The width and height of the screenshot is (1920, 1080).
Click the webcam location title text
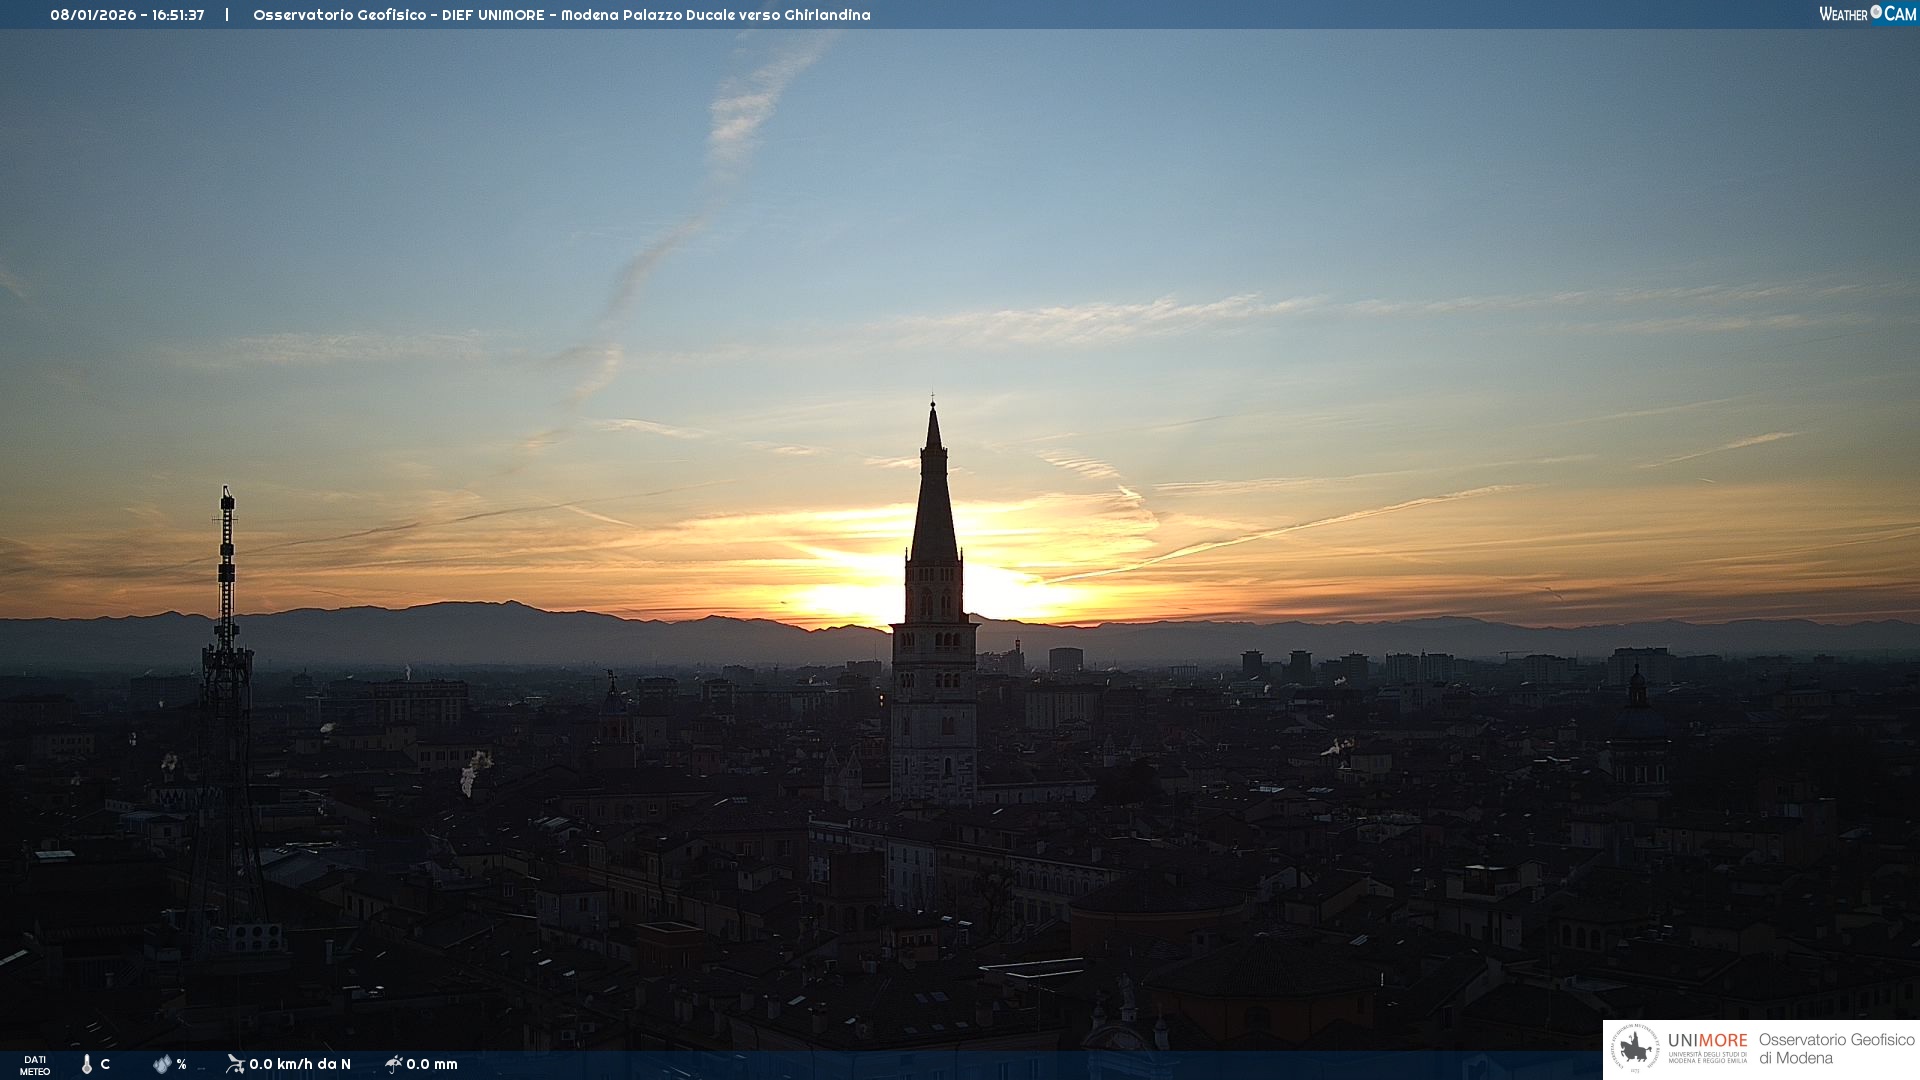click(x=561, y=15)
